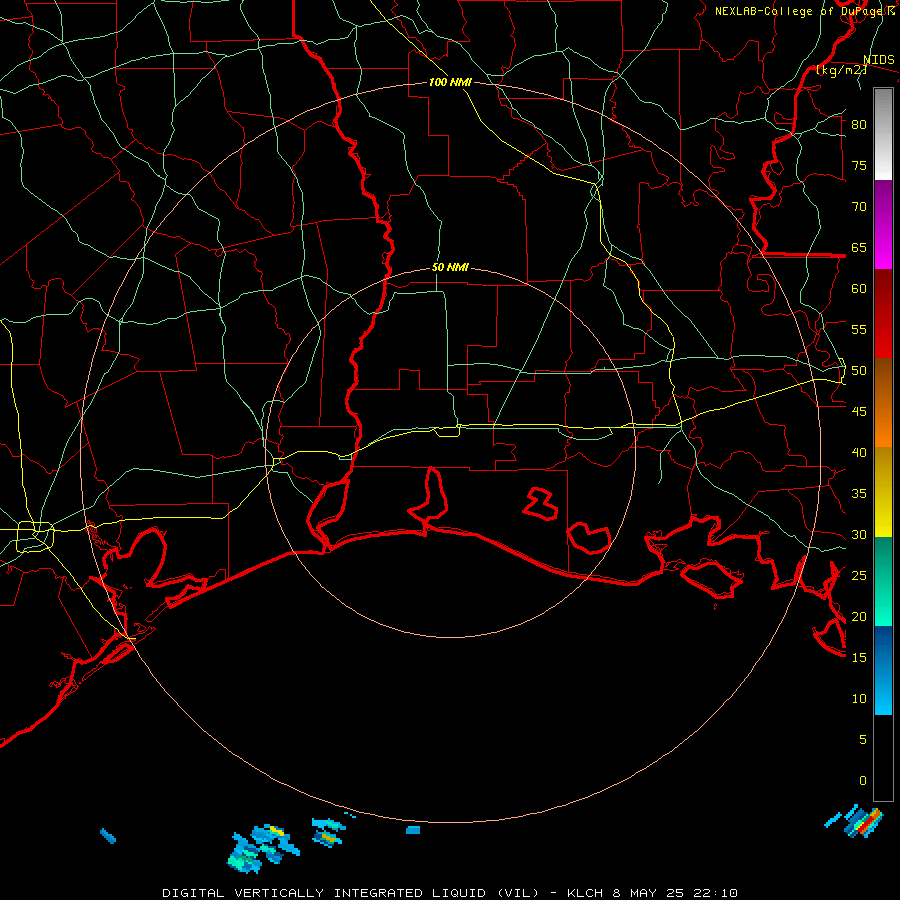Viewport: 900px width, 900px height.
Task: Select the black bottom segment of the color scale
Action: [883, 758]
